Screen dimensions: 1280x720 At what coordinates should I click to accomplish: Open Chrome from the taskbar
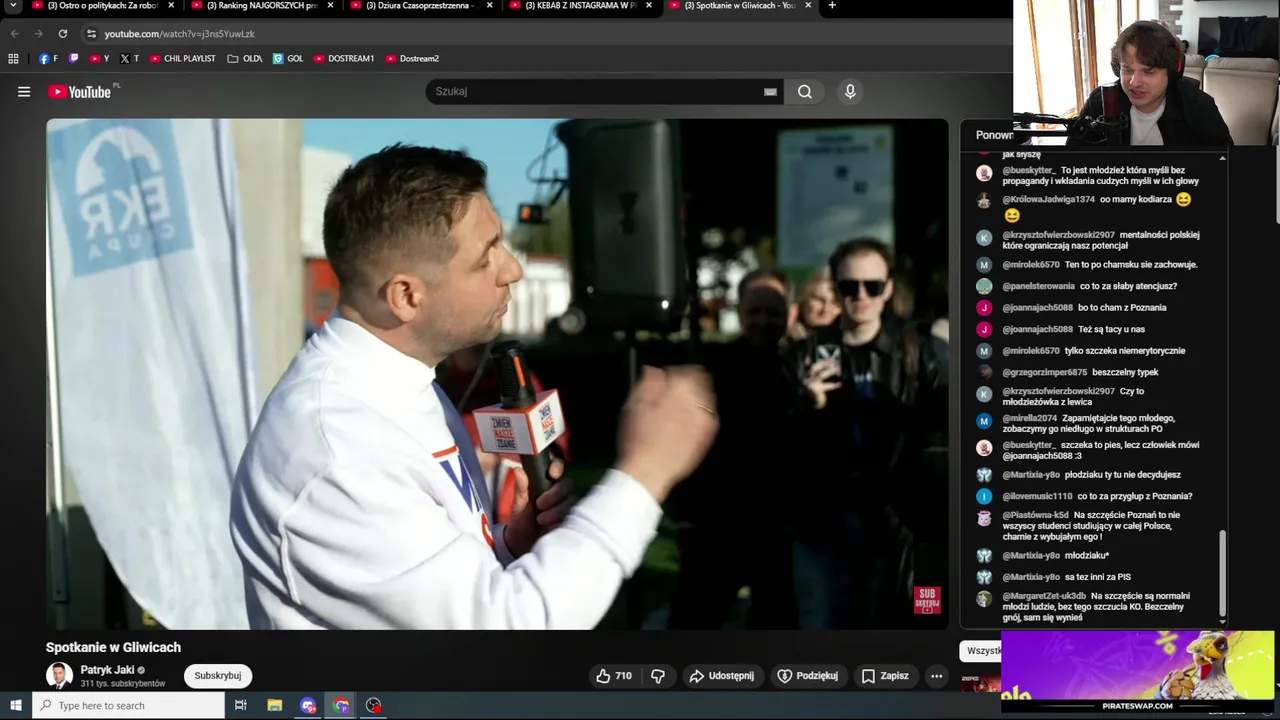click(341, 706)
